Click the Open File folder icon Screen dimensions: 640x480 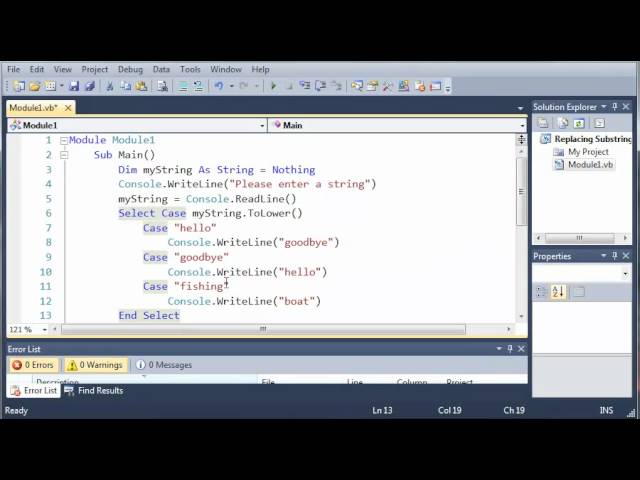tap(33, 87)
